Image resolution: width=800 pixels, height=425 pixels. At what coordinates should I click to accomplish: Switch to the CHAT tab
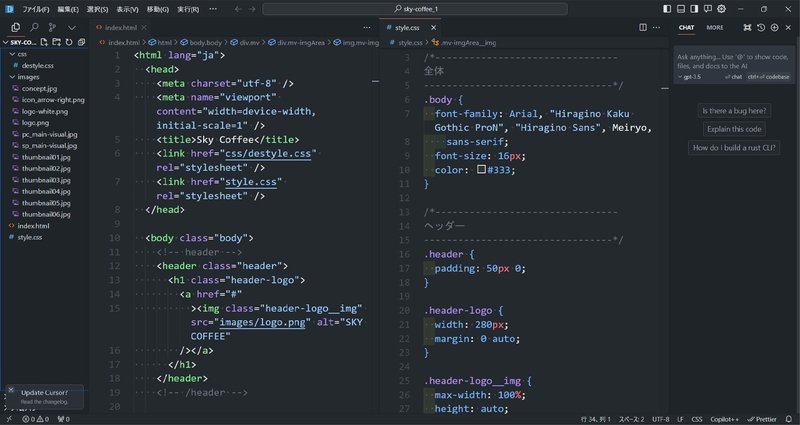pos(686,28)
